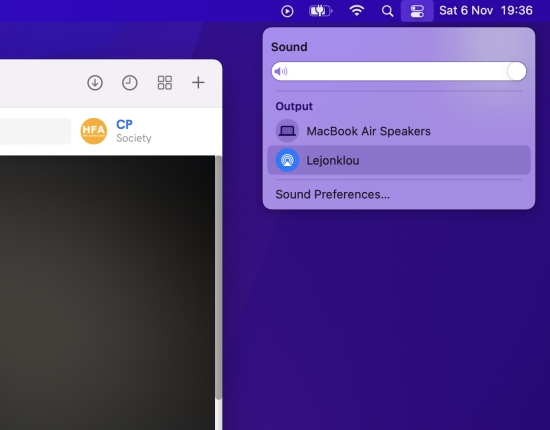Select Lejonklou AirPlay output device
Viewport: 550px width, 430px height.
399,160
